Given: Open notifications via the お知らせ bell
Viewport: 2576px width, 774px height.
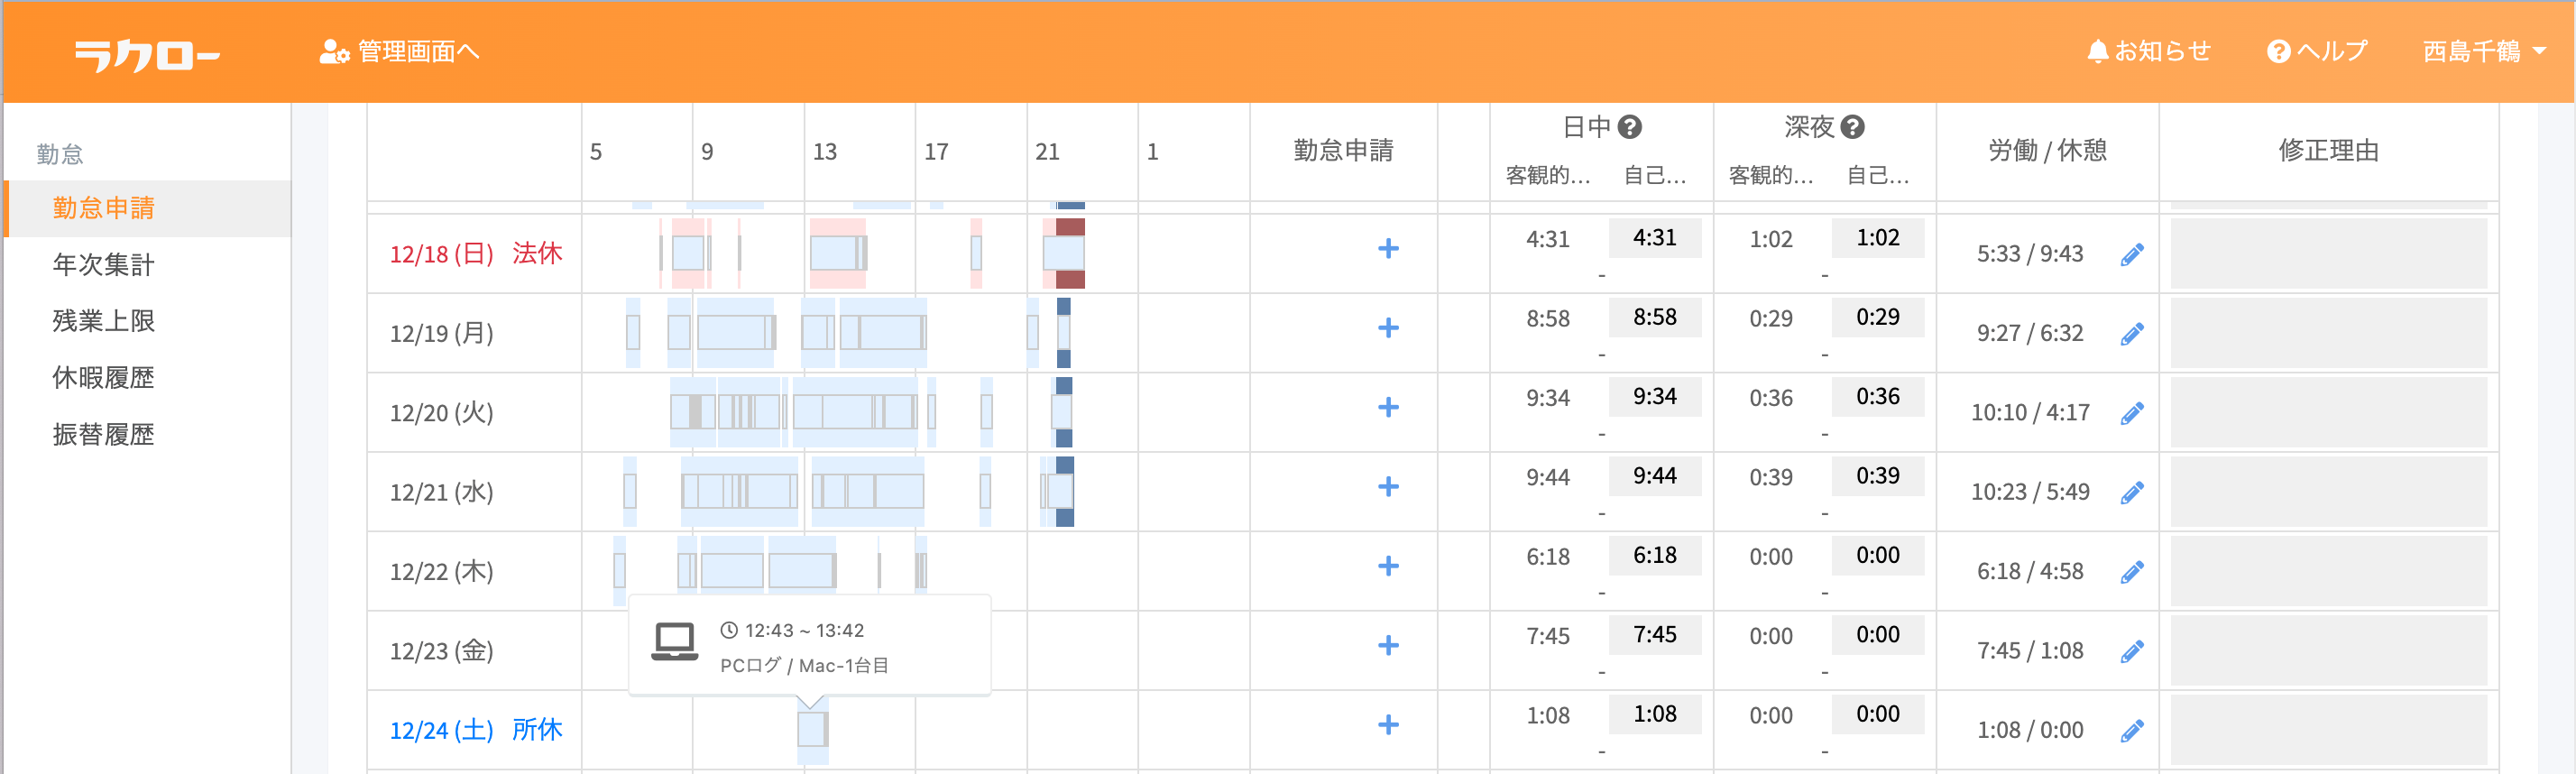Looking at the screenshot, I should 2148,51.
